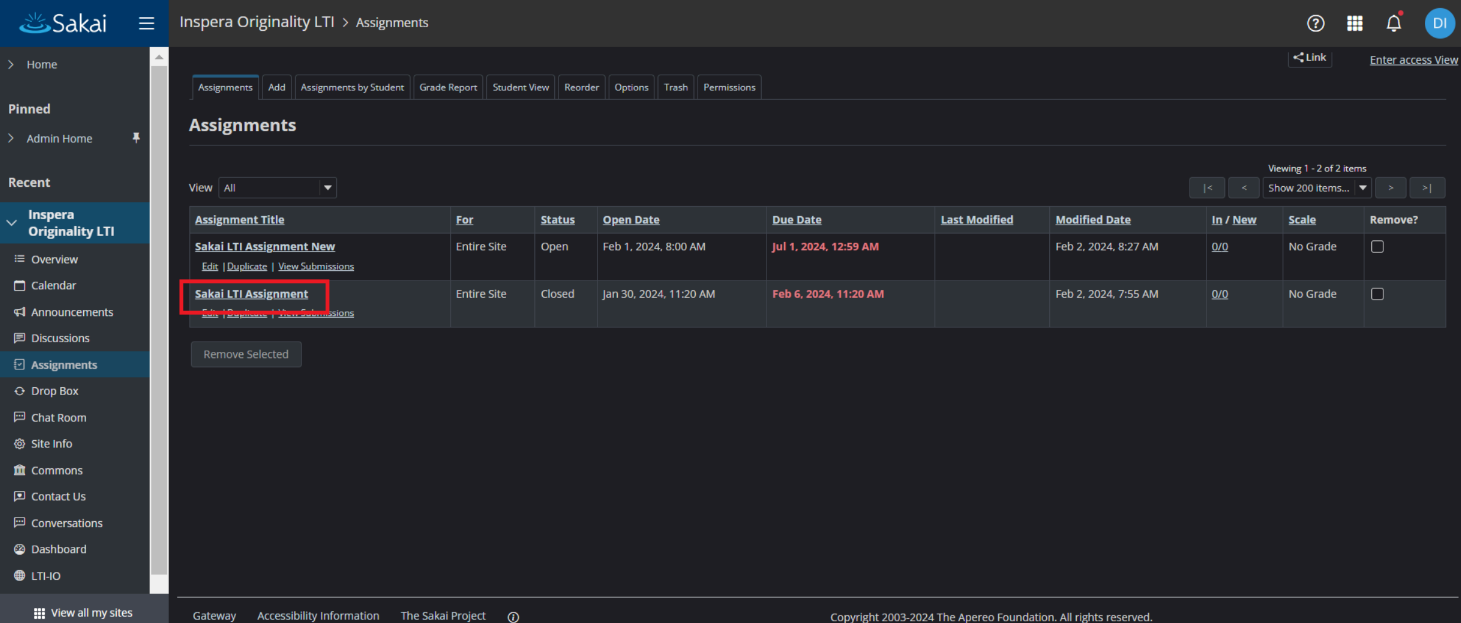Edit Sakai LTI Assignment New

coord(210,267)
